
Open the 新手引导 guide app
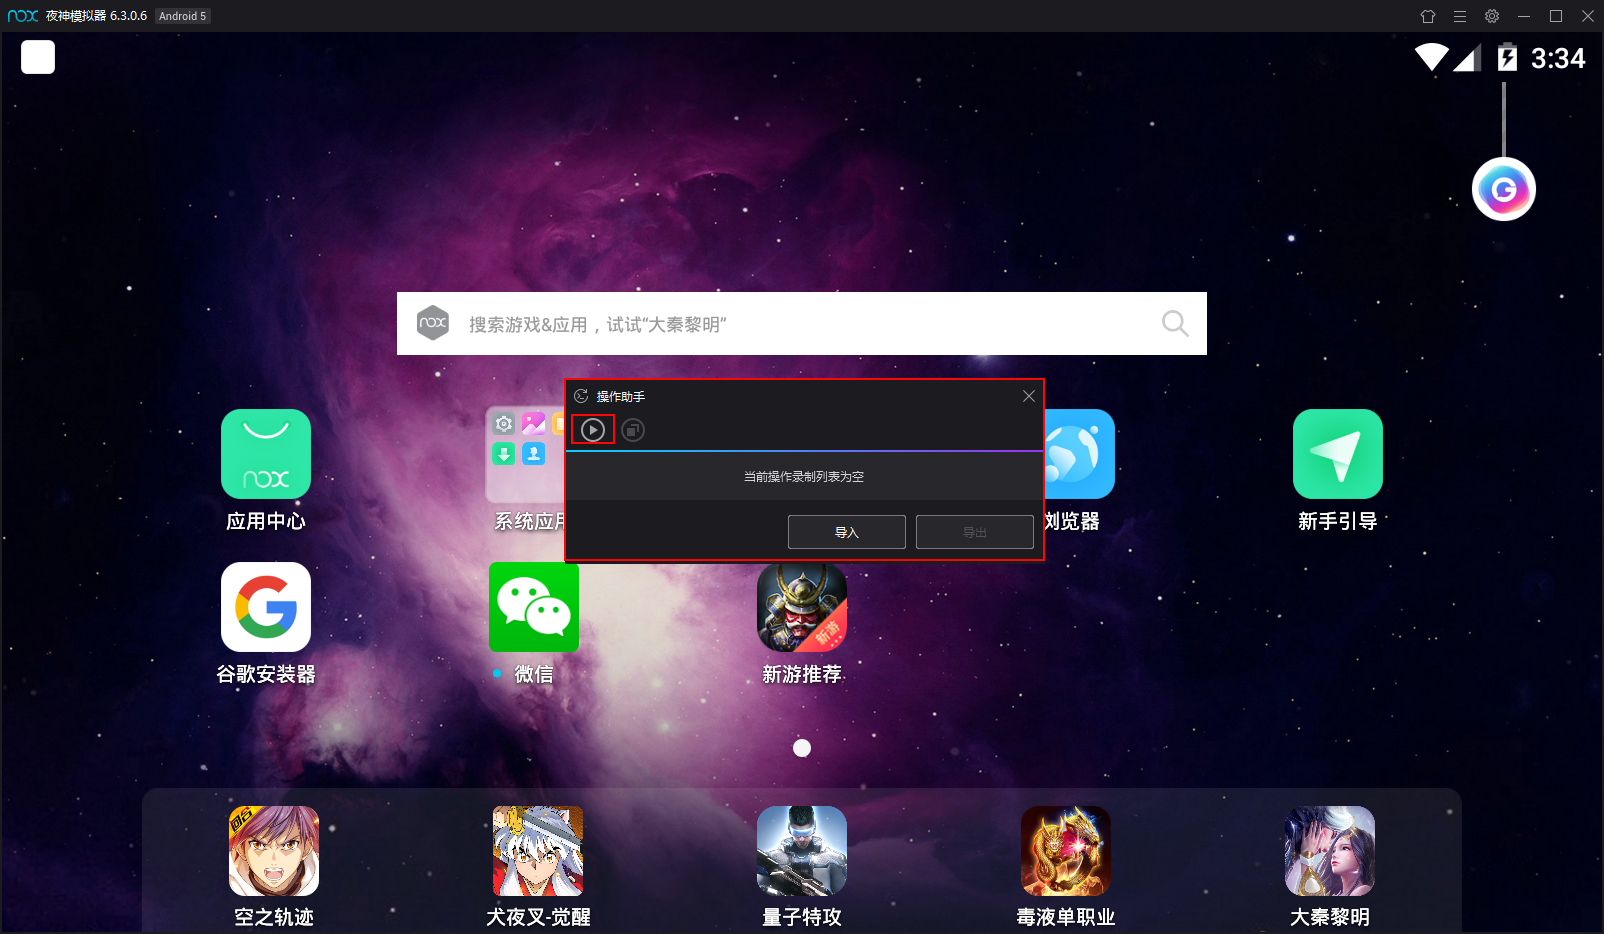pos(1337,454)
